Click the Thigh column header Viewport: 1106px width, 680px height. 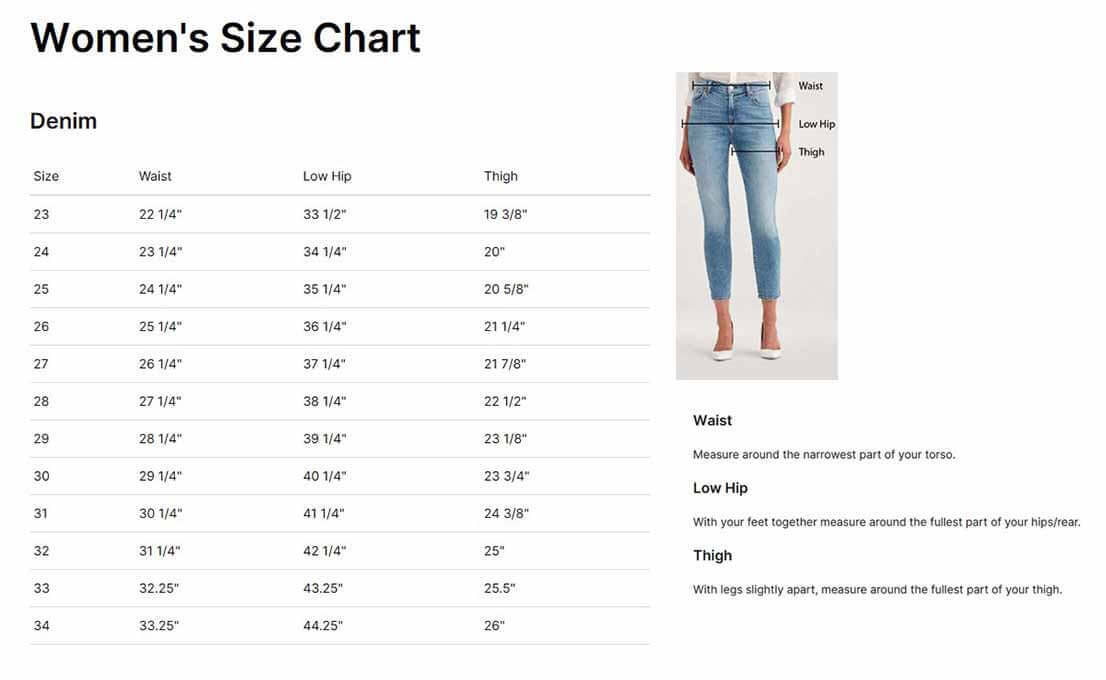pyautogui.click(x=500, y=176)
